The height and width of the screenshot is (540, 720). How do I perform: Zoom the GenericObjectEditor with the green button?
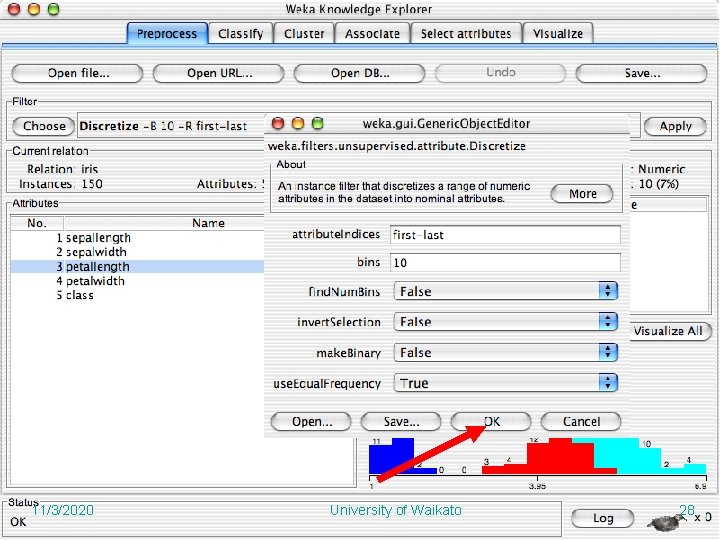tap(318, 123)
